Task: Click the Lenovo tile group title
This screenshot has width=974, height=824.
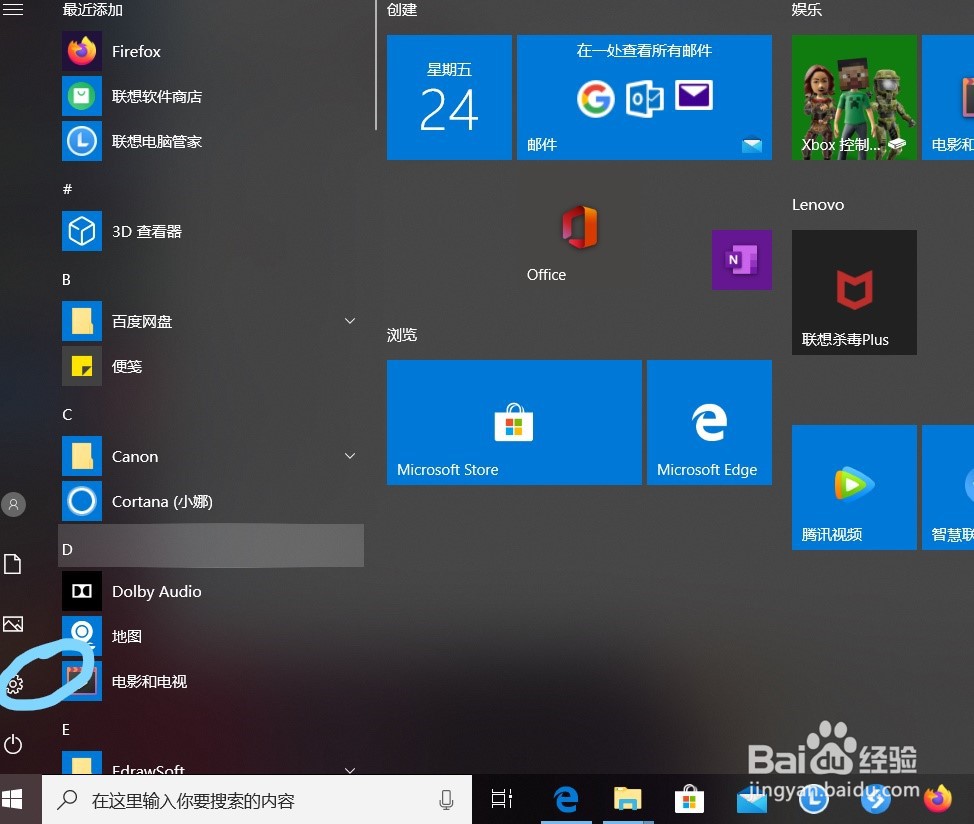Action: [x=818, y=204]
